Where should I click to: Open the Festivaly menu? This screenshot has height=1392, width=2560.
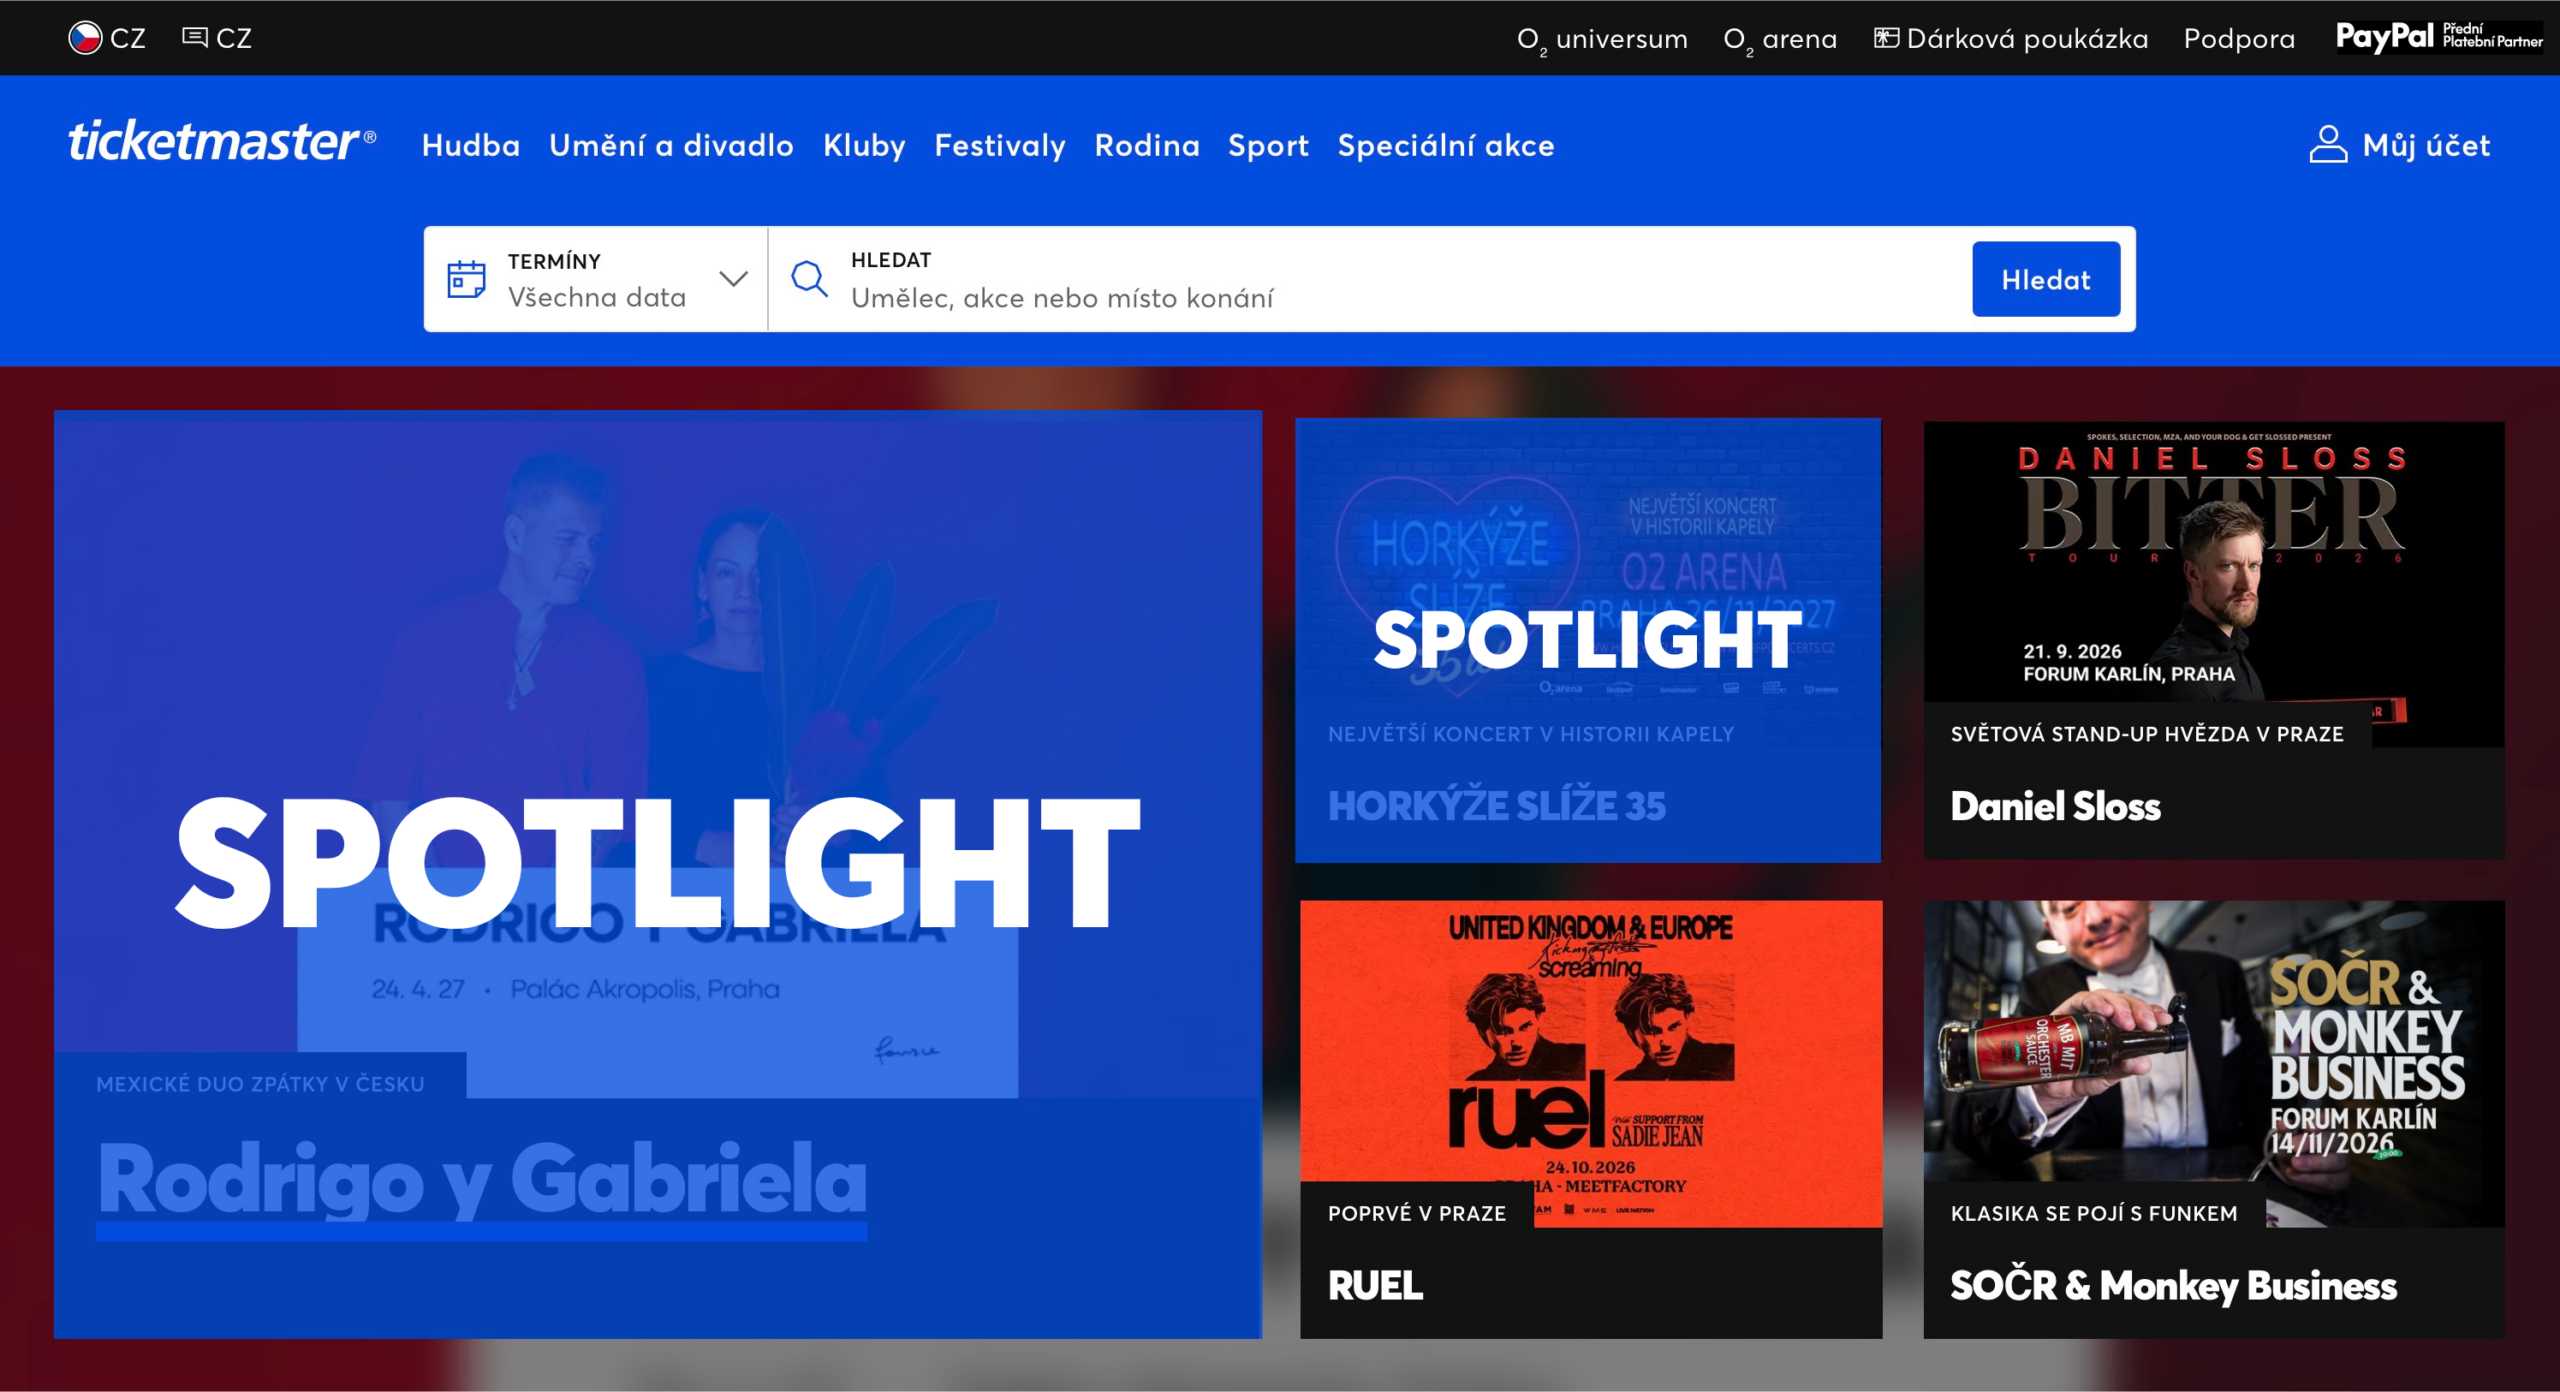[x=1000, y=146]
